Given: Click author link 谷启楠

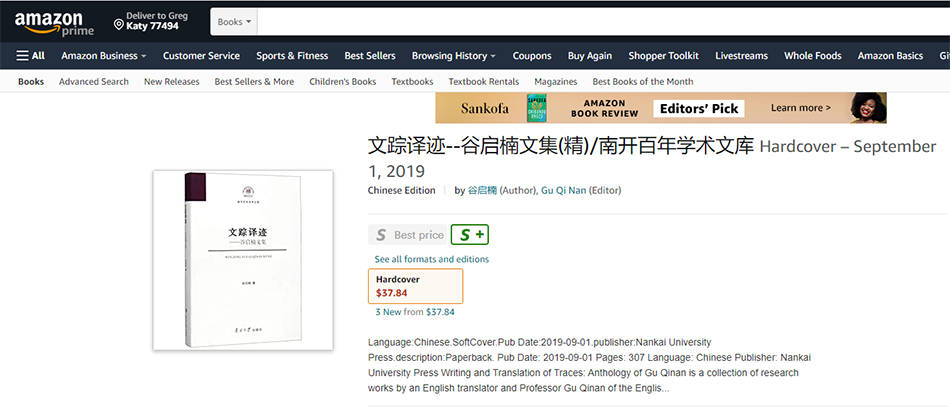Looking at the screenshot, I should tap(482, 190).
